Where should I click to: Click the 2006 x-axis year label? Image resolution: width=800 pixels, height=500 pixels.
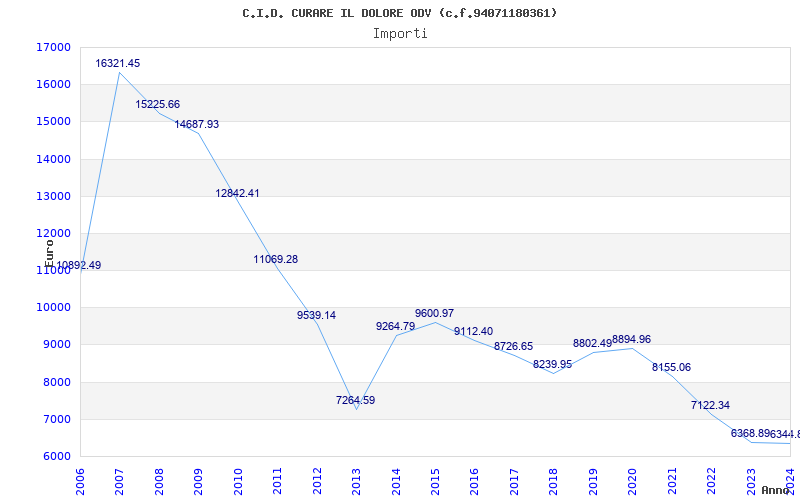point(80,481)
